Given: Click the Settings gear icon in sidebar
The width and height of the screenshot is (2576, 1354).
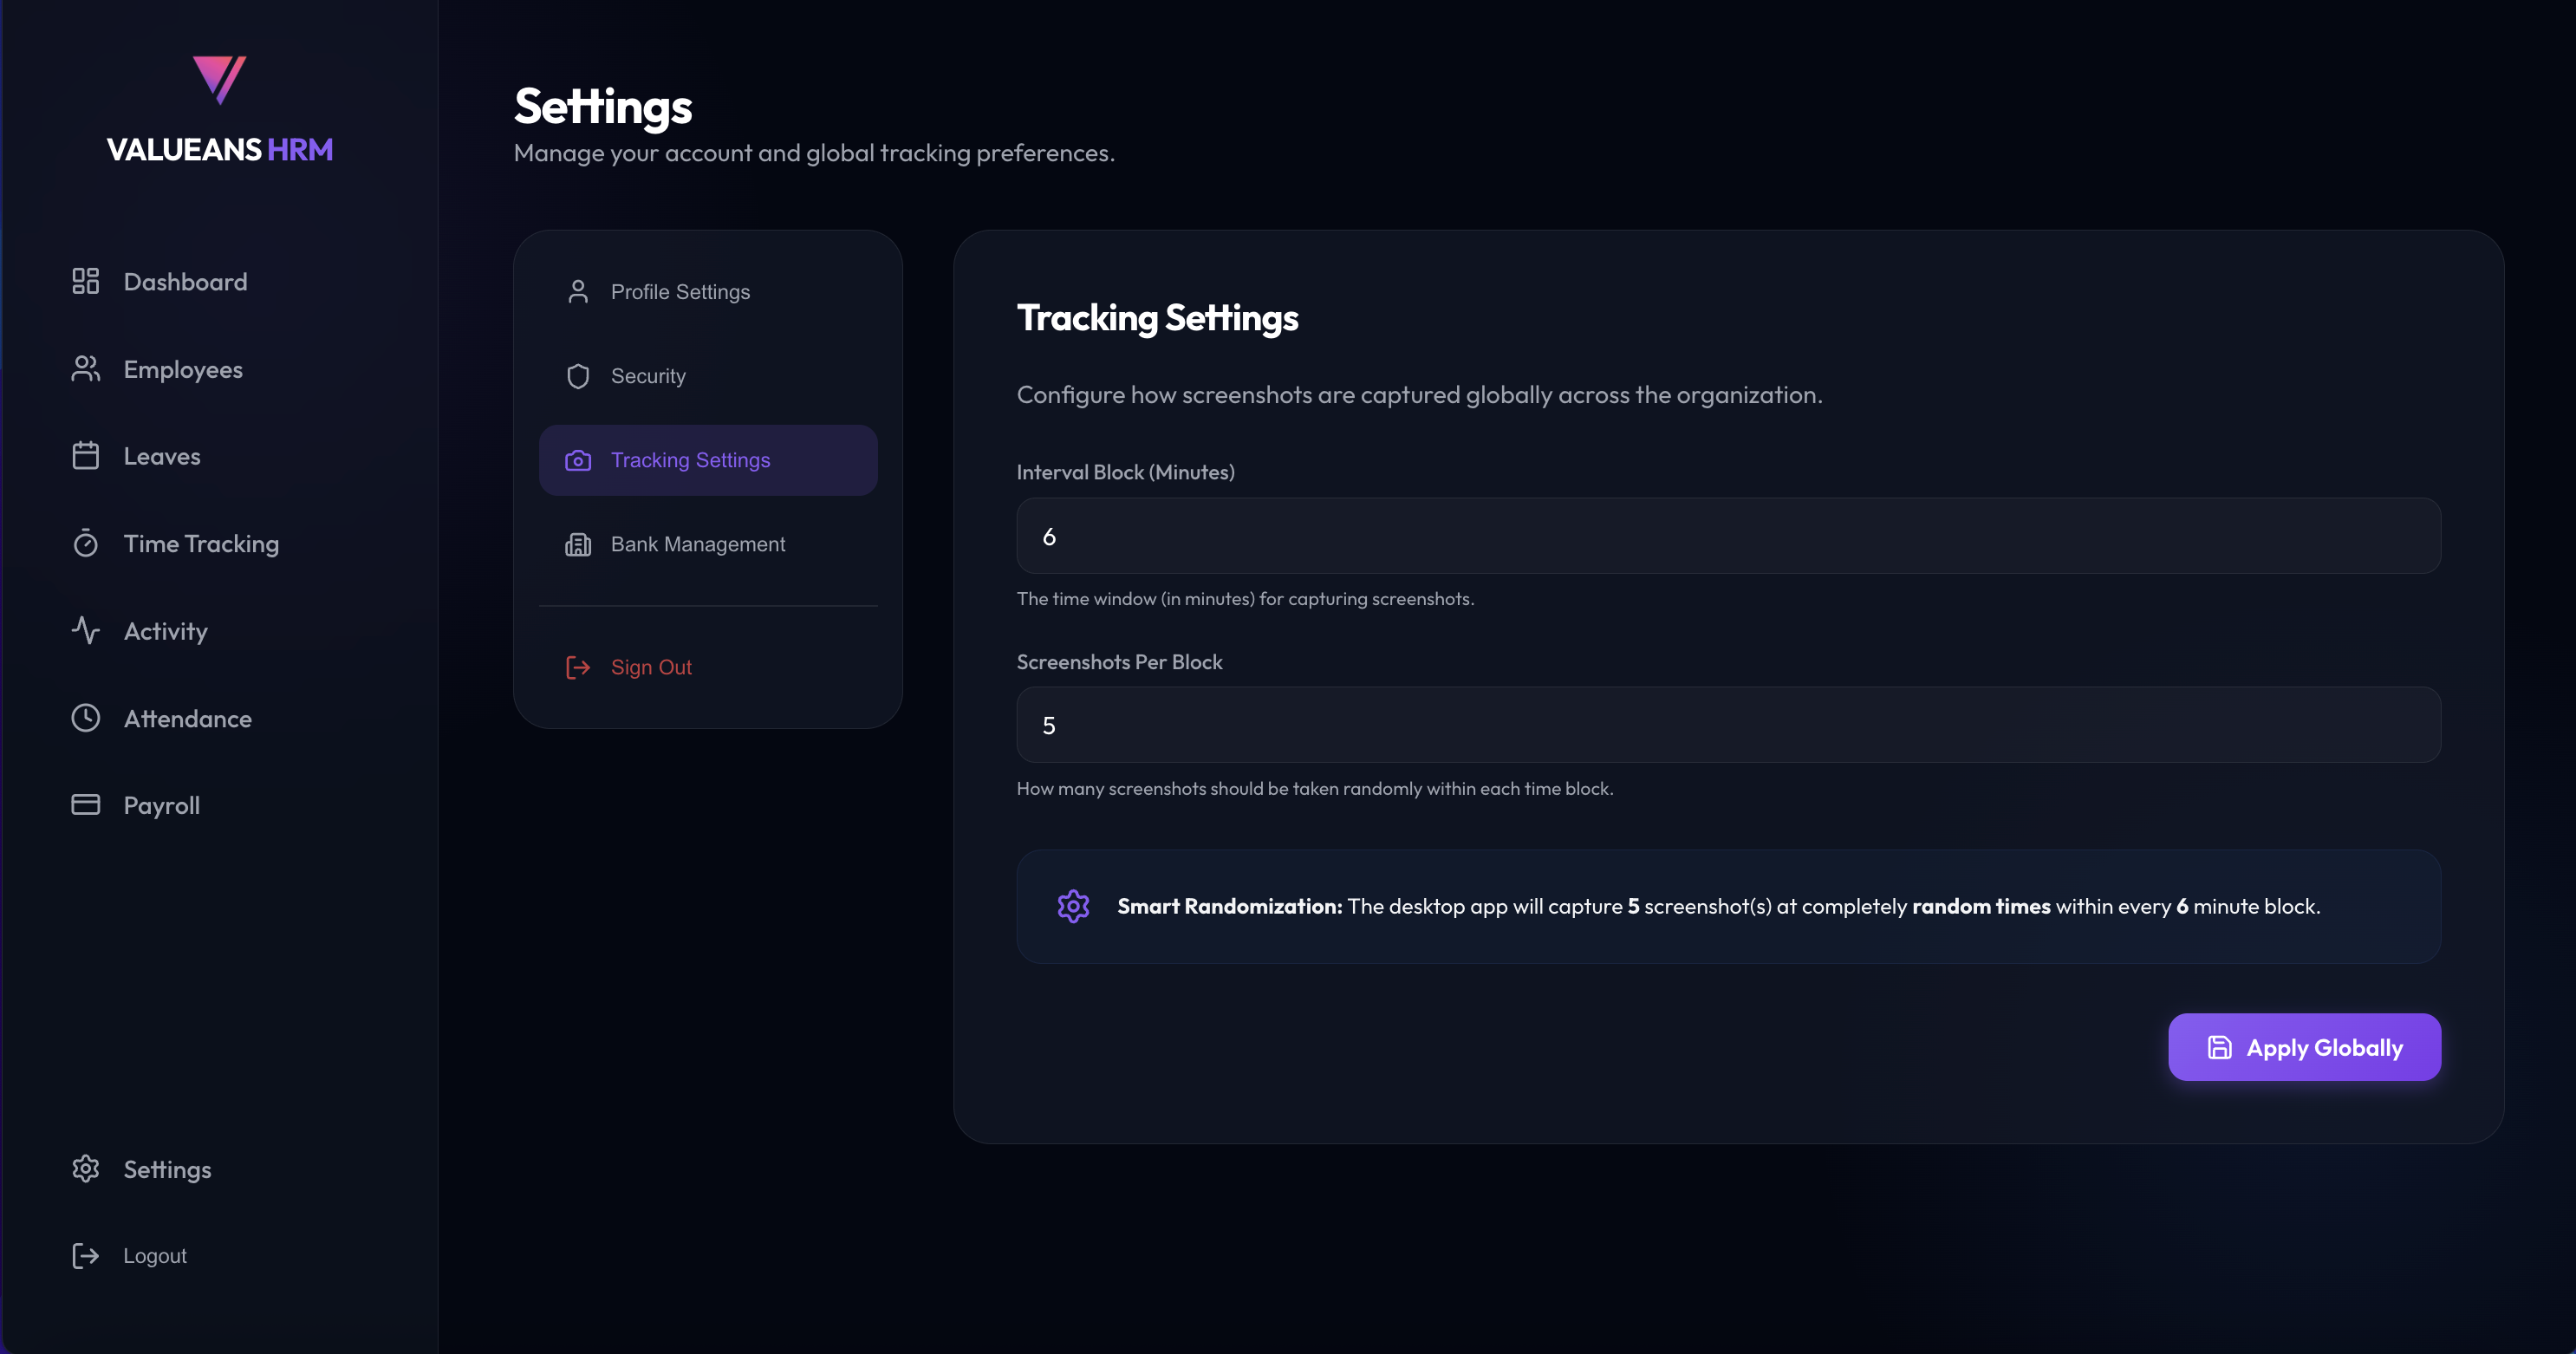Looking at the screenshot, I should tap(85, 1169).
